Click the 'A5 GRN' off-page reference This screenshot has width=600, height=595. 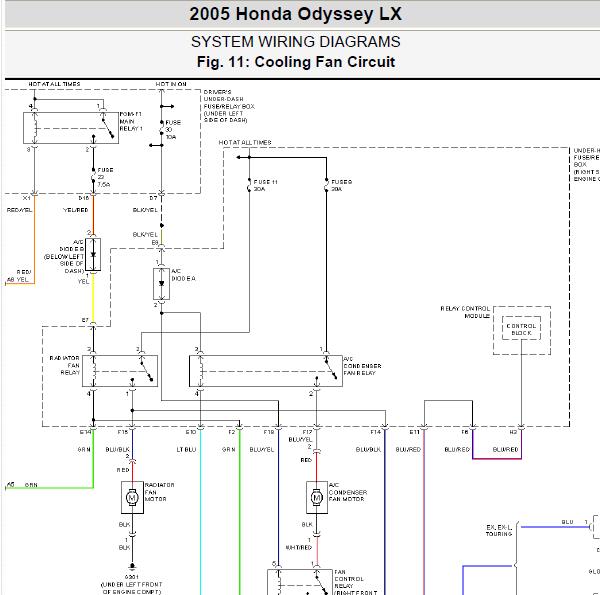pos(22,485)
